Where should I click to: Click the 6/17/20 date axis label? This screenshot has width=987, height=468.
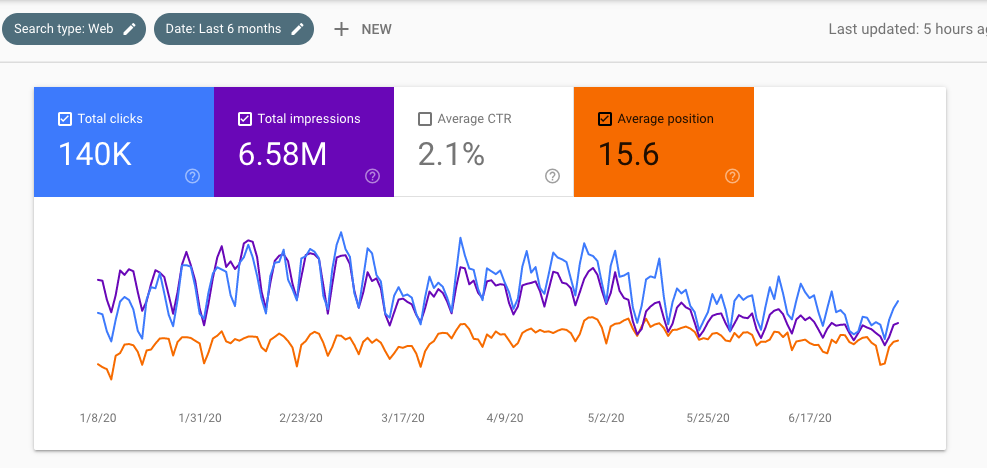(810, 418)
